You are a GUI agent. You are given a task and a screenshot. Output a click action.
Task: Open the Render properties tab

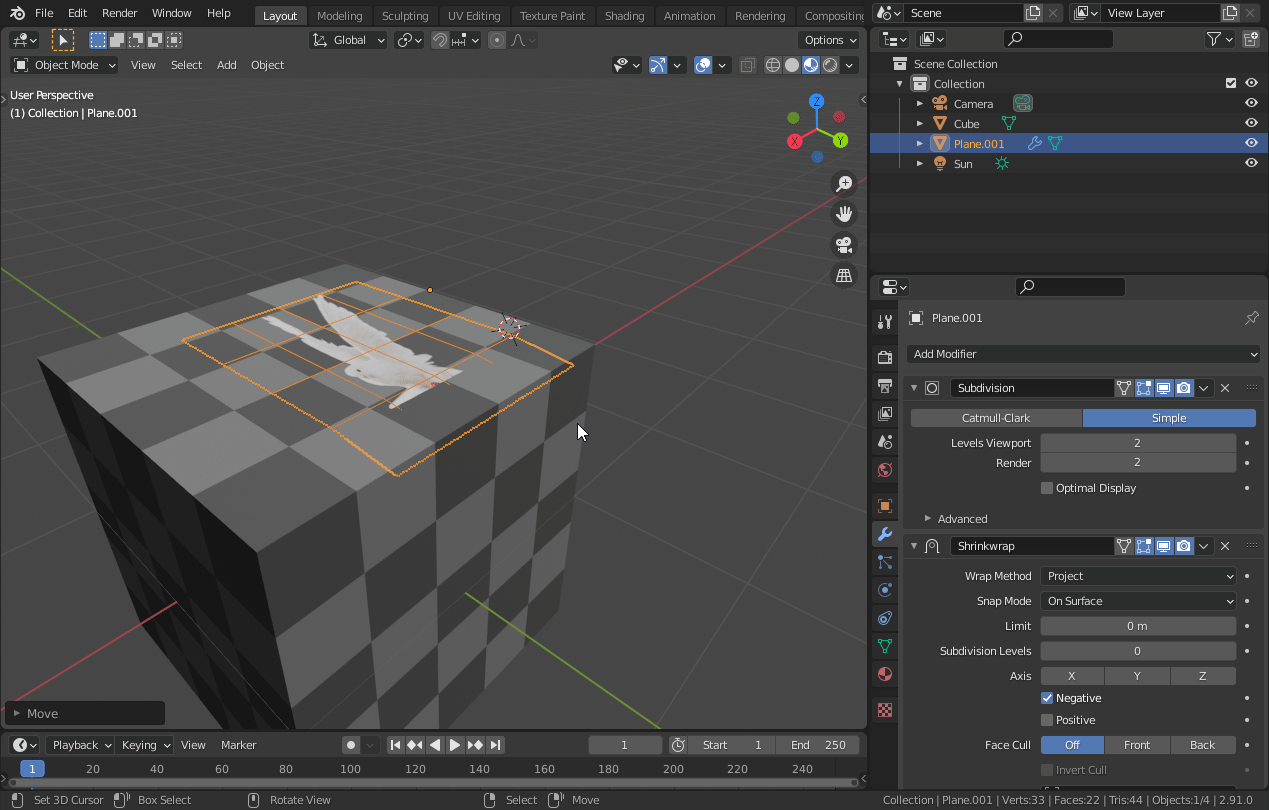click(884, 357)
